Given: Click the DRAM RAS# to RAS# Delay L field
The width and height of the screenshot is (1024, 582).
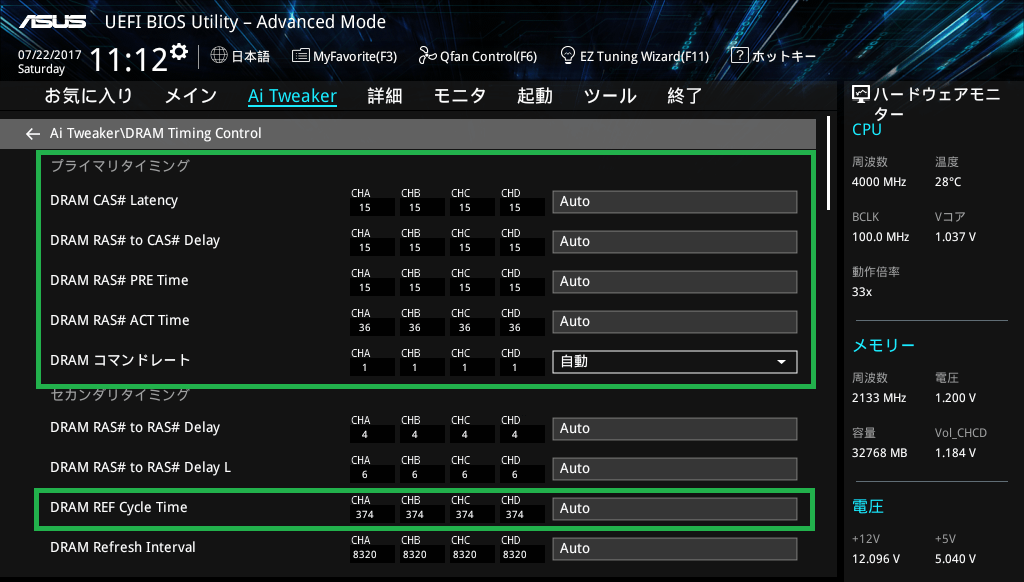Looking at the screenshot, I should coord(675,468).
